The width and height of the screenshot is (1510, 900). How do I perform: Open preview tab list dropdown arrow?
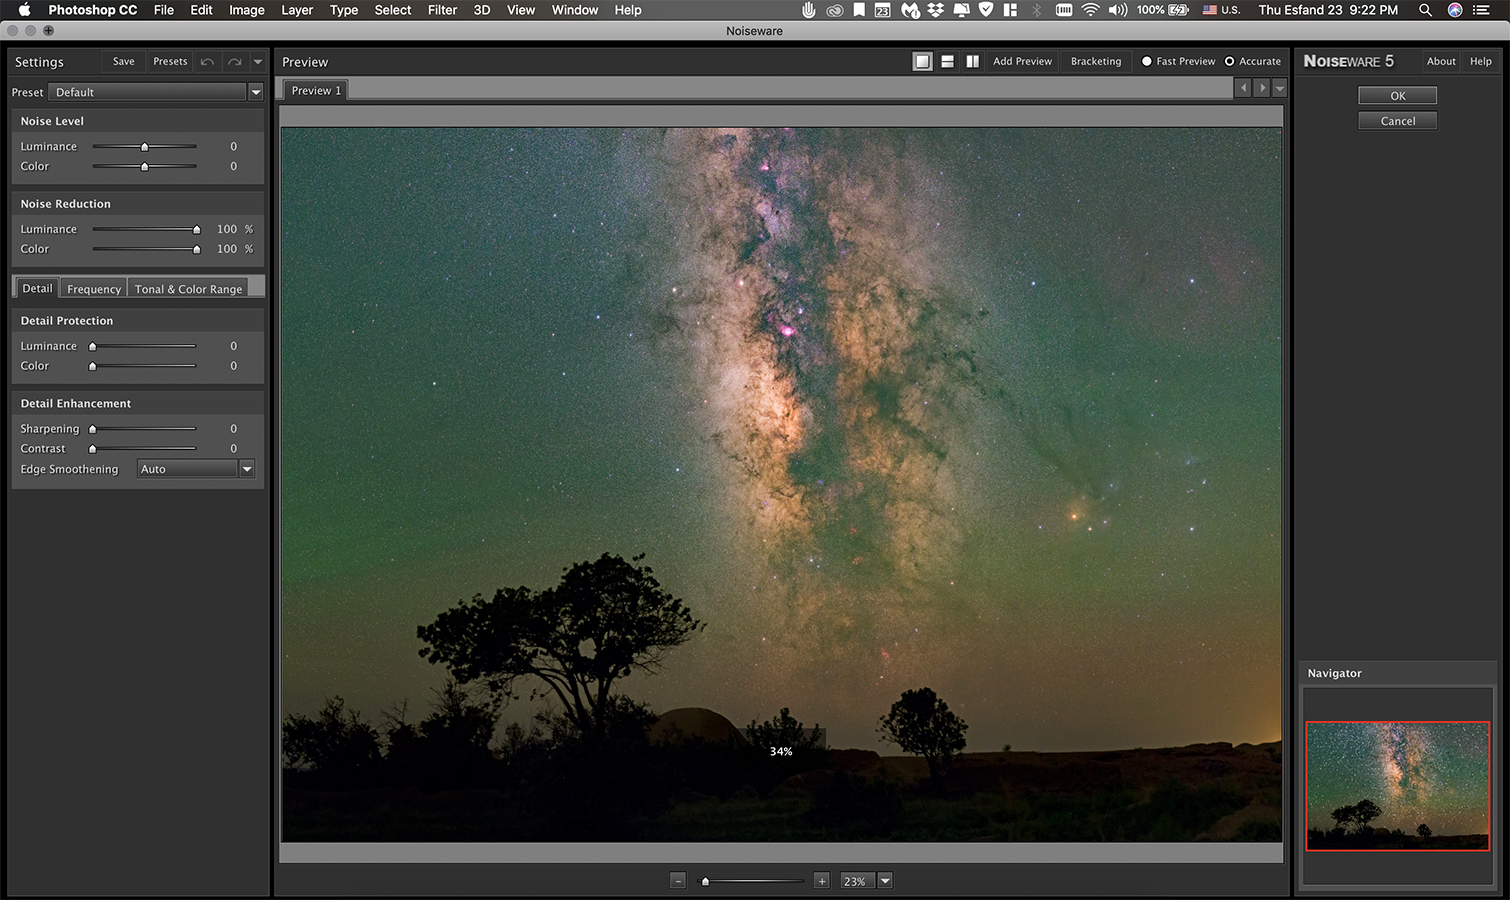(1279, 89)
